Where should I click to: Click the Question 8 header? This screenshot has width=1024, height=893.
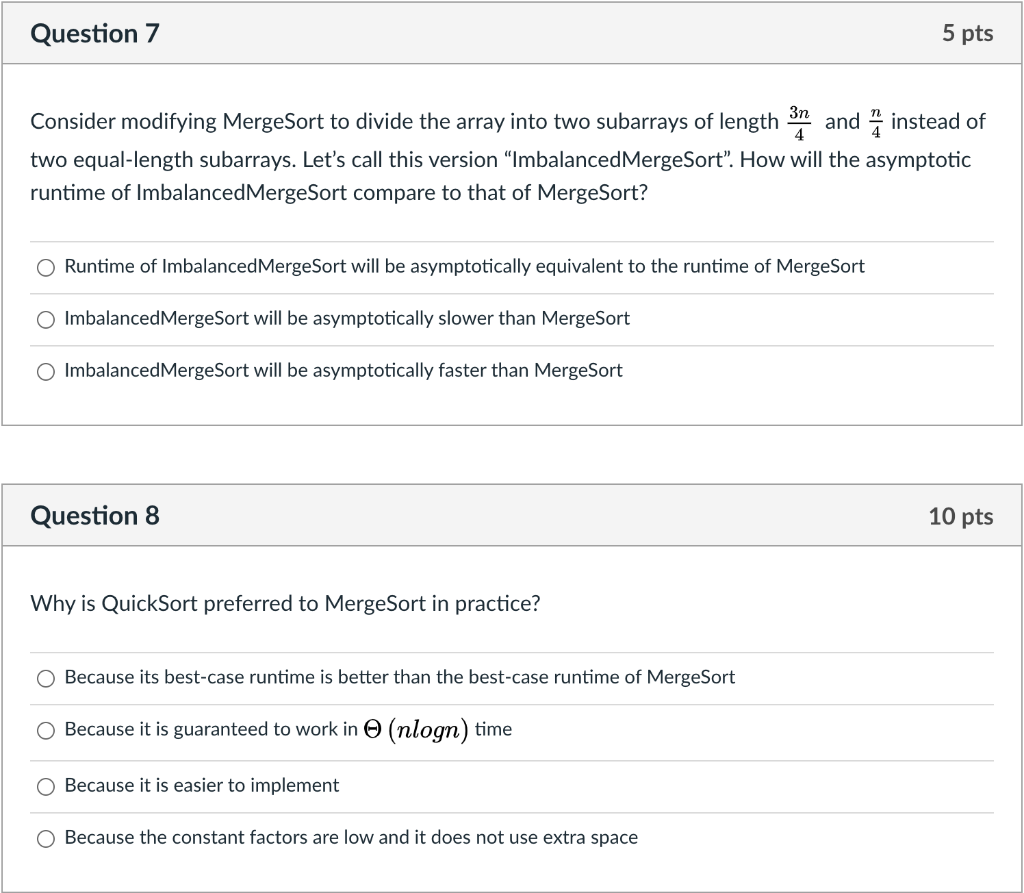pos(96,515)
